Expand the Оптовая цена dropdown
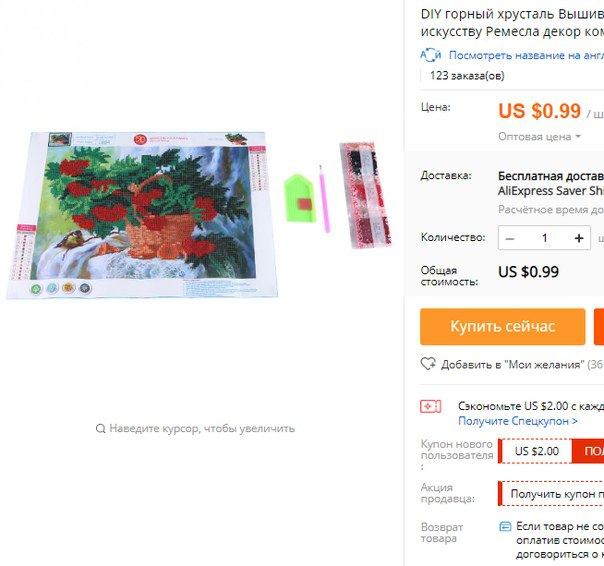Image resolution: width=604 pixels, height=566 pixels. coord(539,136)
